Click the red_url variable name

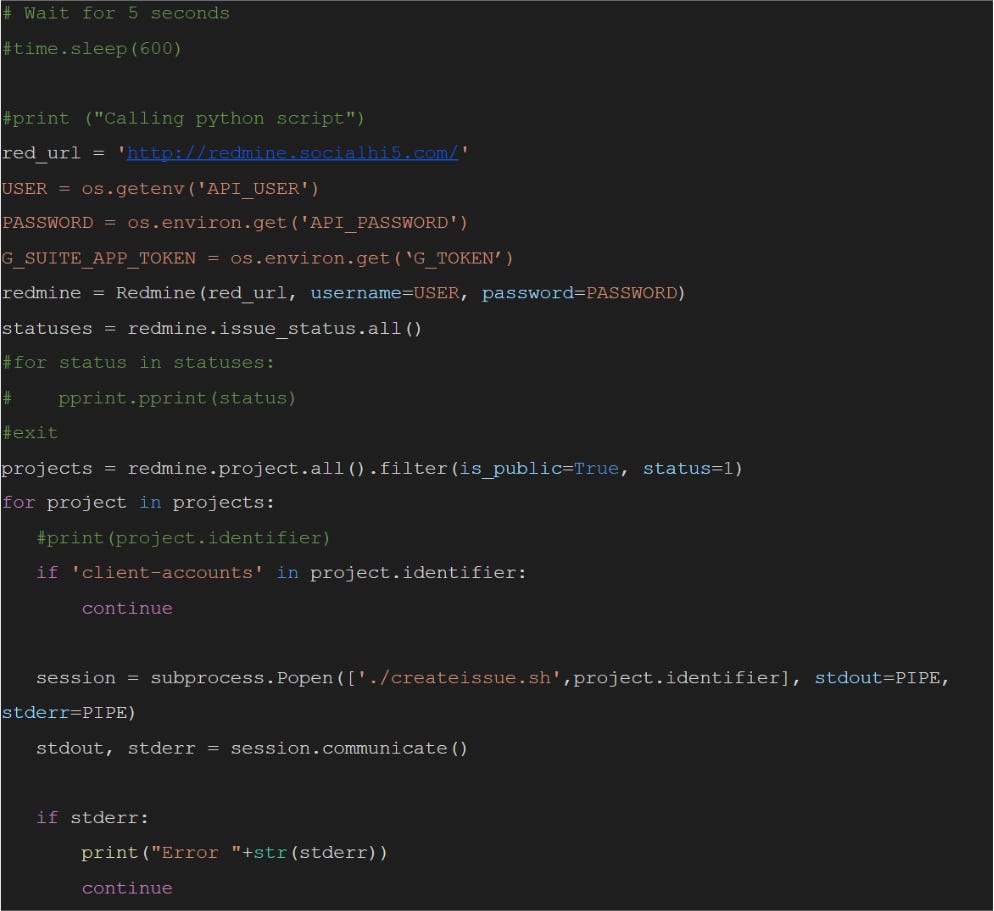(x=34, y=153)
